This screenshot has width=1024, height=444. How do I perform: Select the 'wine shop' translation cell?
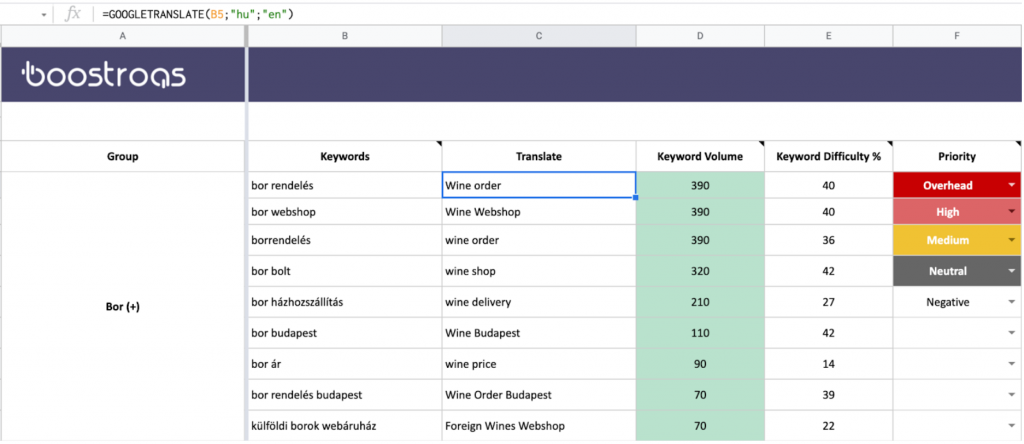539,271
